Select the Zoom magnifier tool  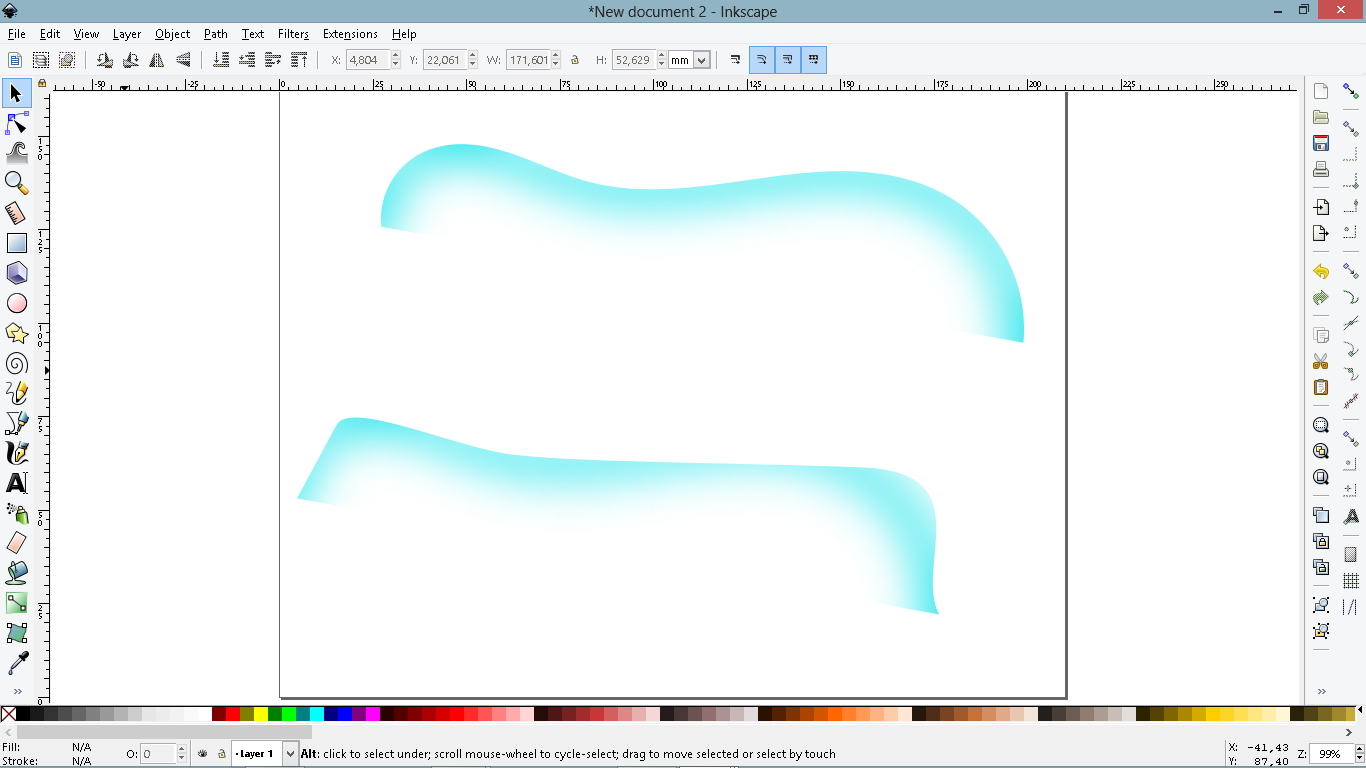16,183
